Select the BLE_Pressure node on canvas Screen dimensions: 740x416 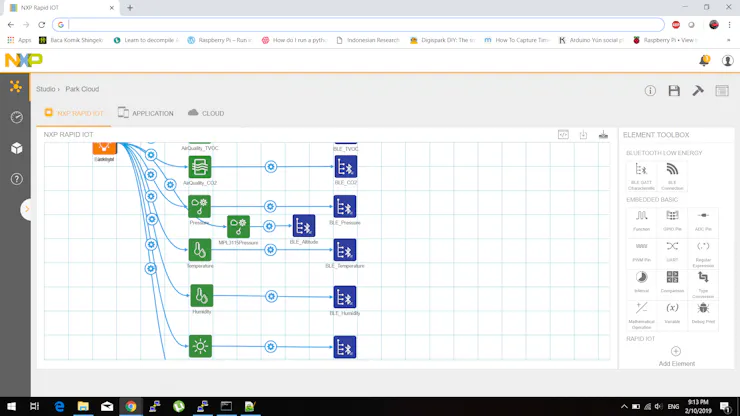pos(345,207)
